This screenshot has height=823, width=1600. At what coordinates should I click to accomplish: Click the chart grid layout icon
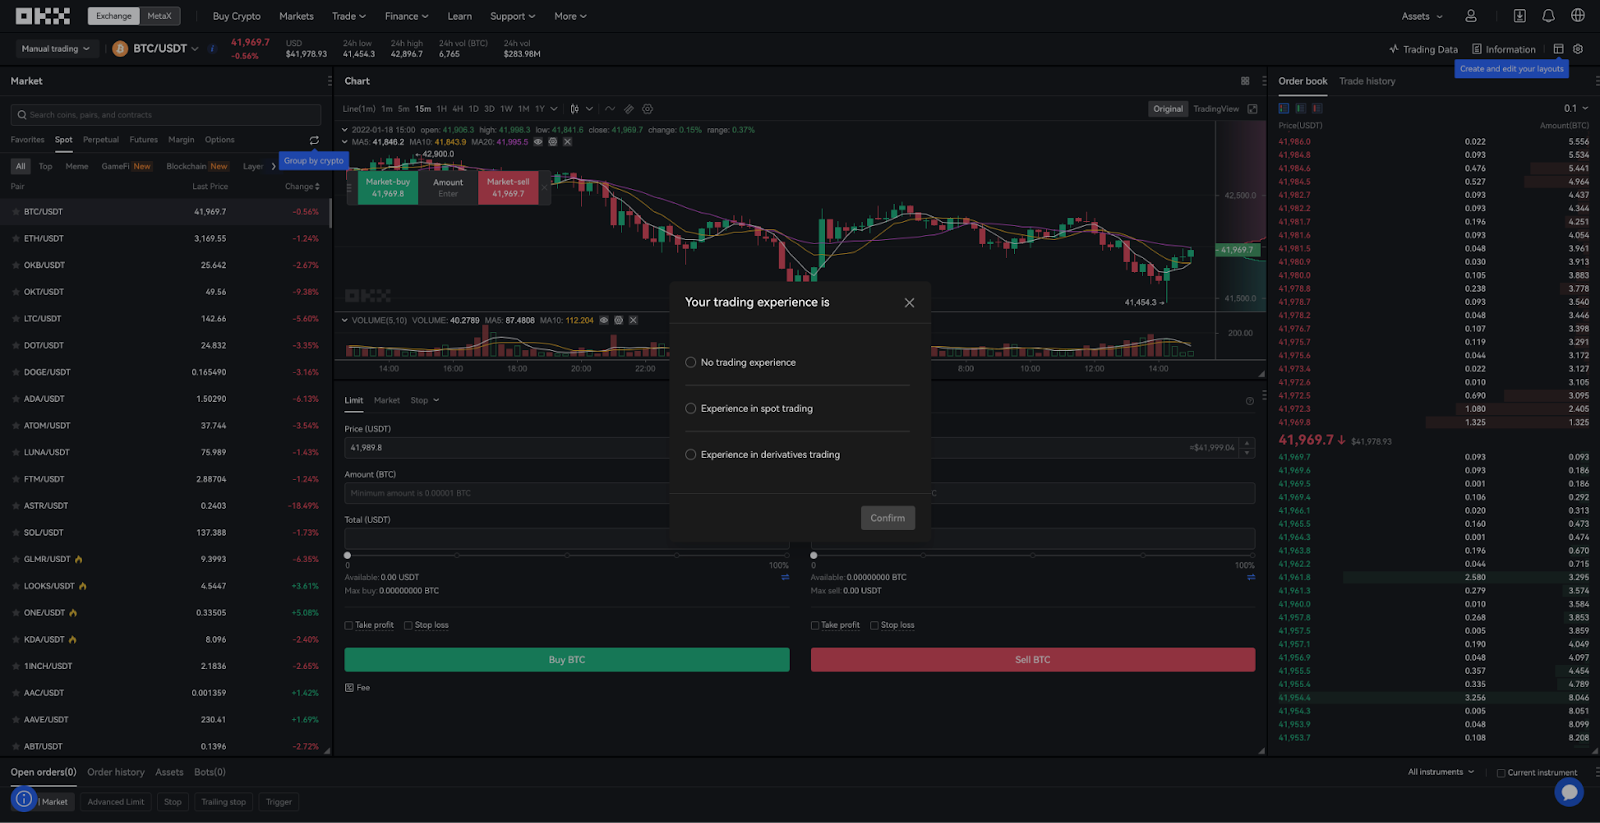(x=1245, y=81)
